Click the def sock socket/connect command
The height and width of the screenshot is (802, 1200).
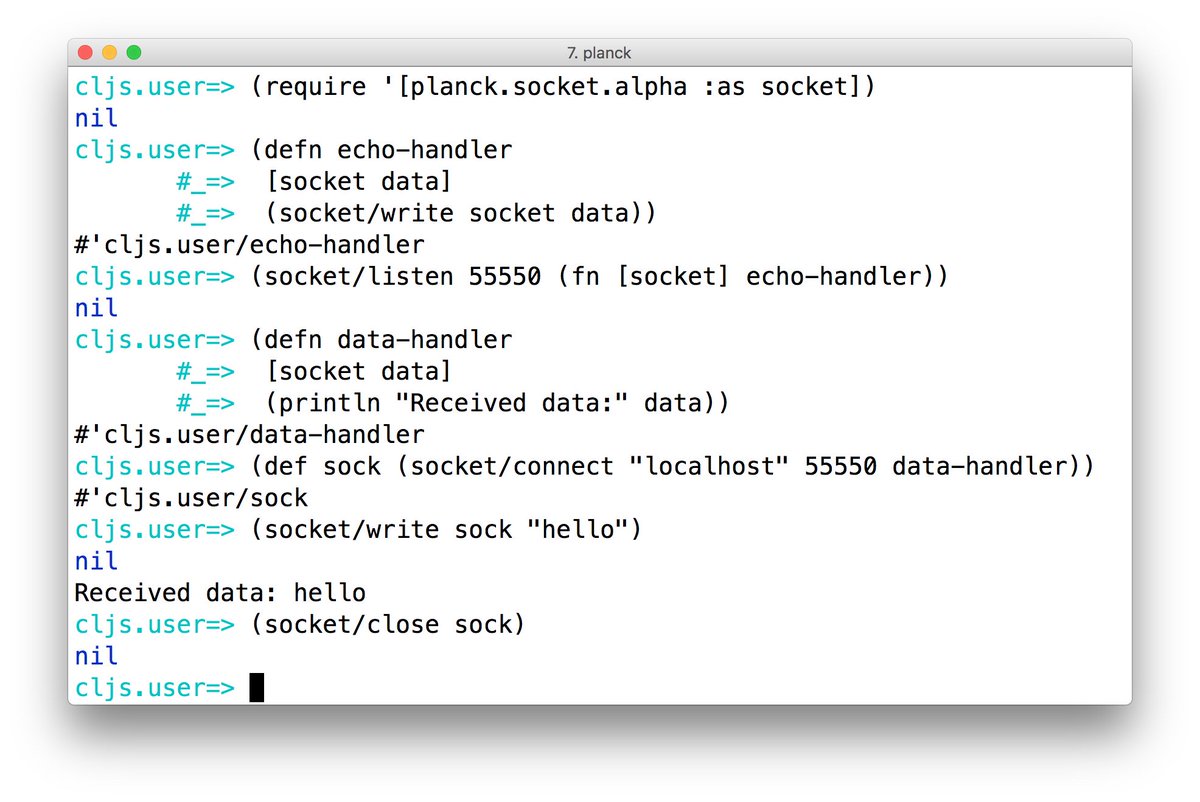point(672,466)
